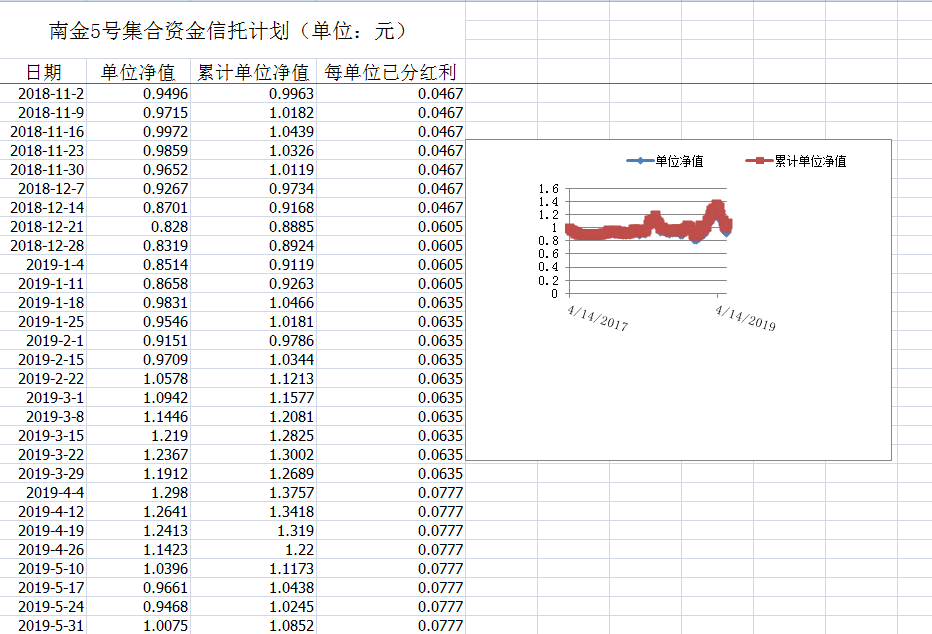The width and height of the screenshot is (932, 634).
Task: Select date cell 2018-12-7
Action: pyautogui.click(x=43, y=188)
